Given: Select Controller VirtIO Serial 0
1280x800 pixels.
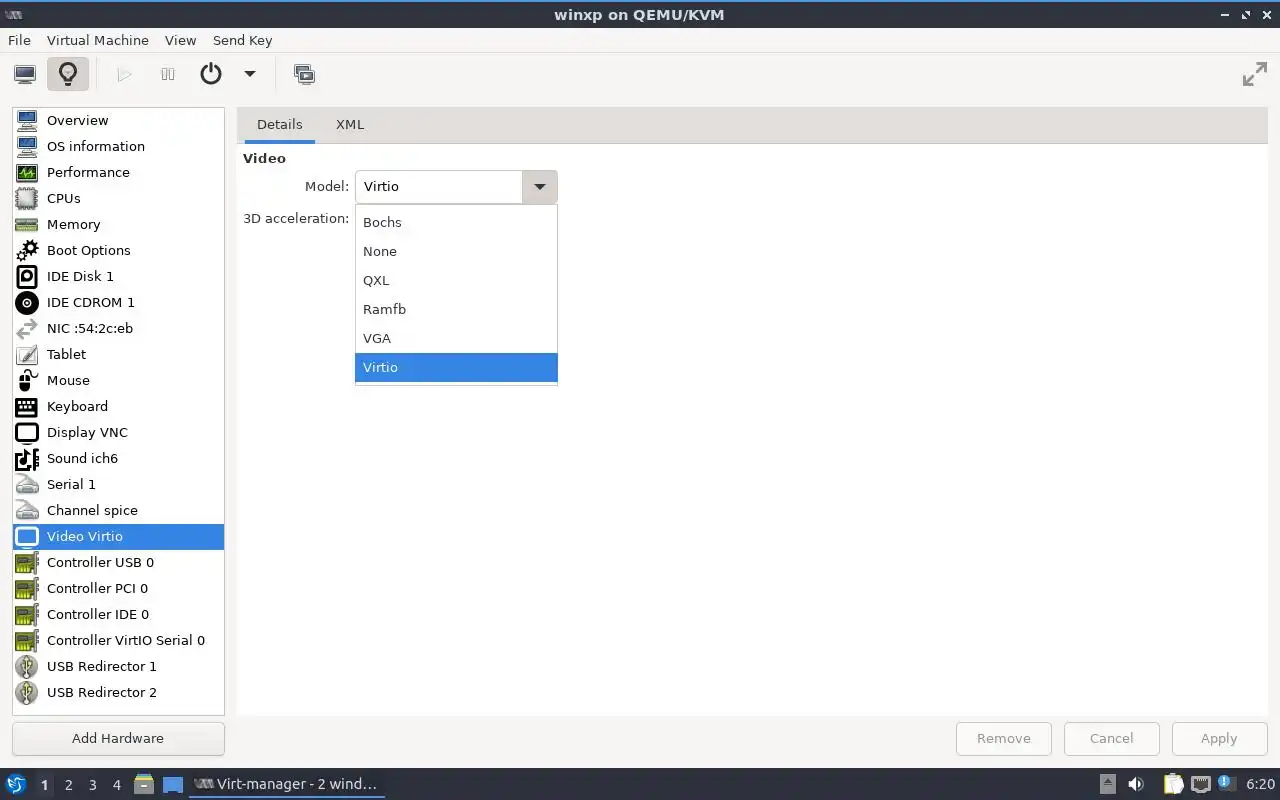Looking at the screenshot, I should [118, 640].
